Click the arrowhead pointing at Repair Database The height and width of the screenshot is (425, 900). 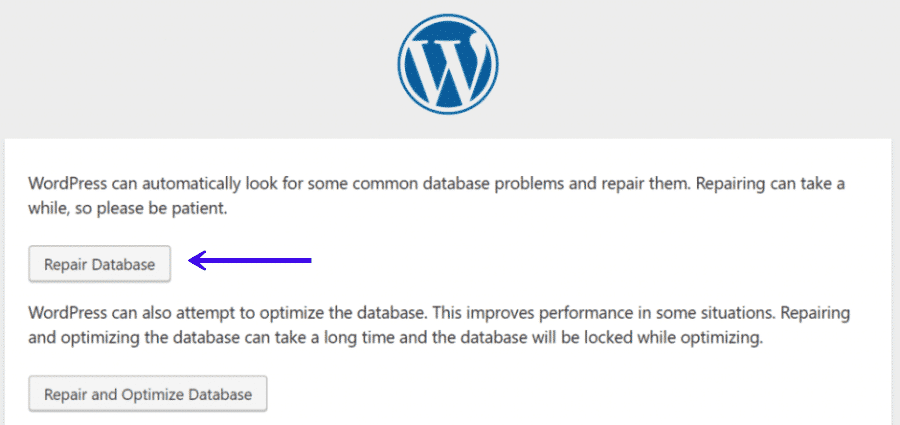(198, 262)
